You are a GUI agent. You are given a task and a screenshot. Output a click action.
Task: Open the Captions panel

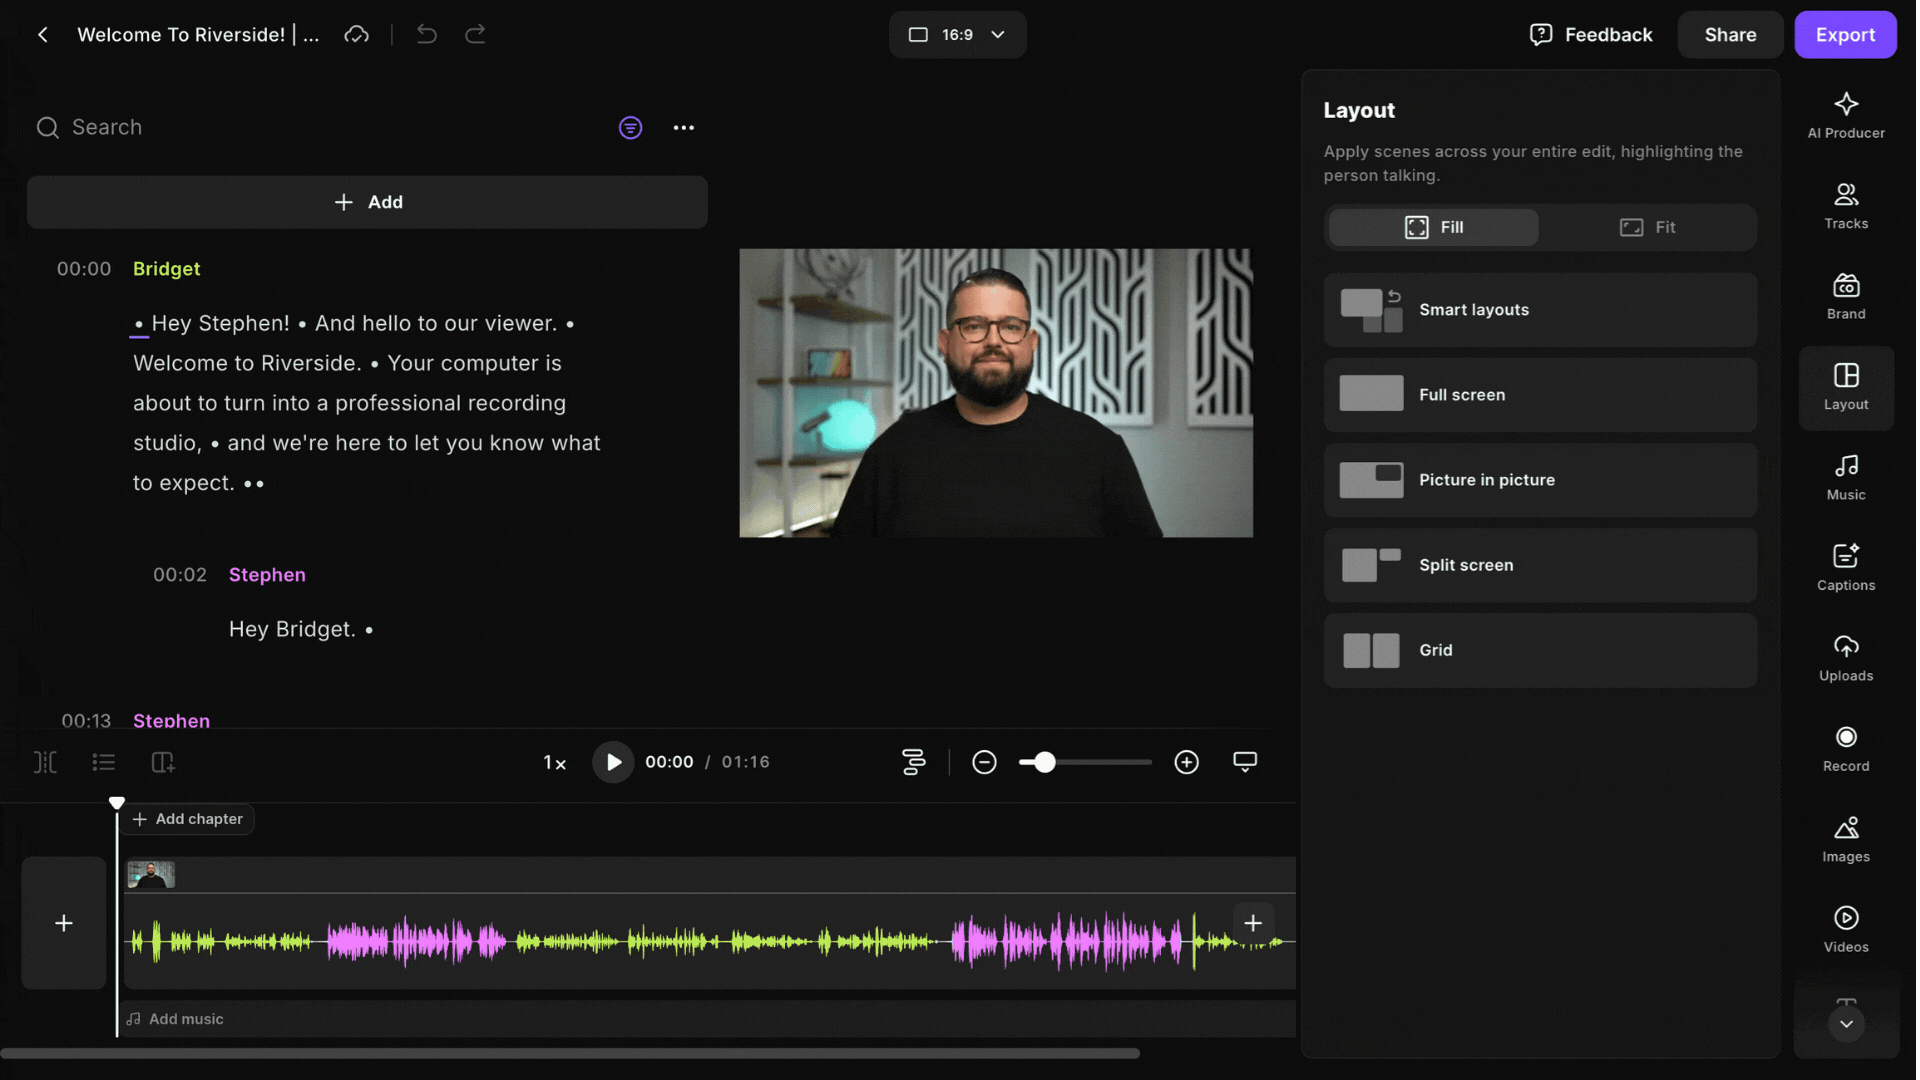(1845, 567)
